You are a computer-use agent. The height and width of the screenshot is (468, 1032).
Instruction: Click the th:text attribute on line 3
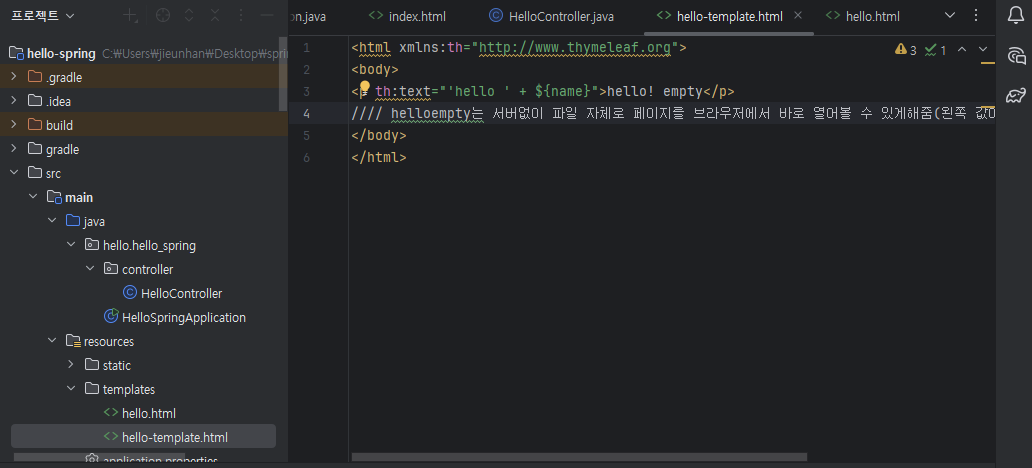[x=402, y=91]
